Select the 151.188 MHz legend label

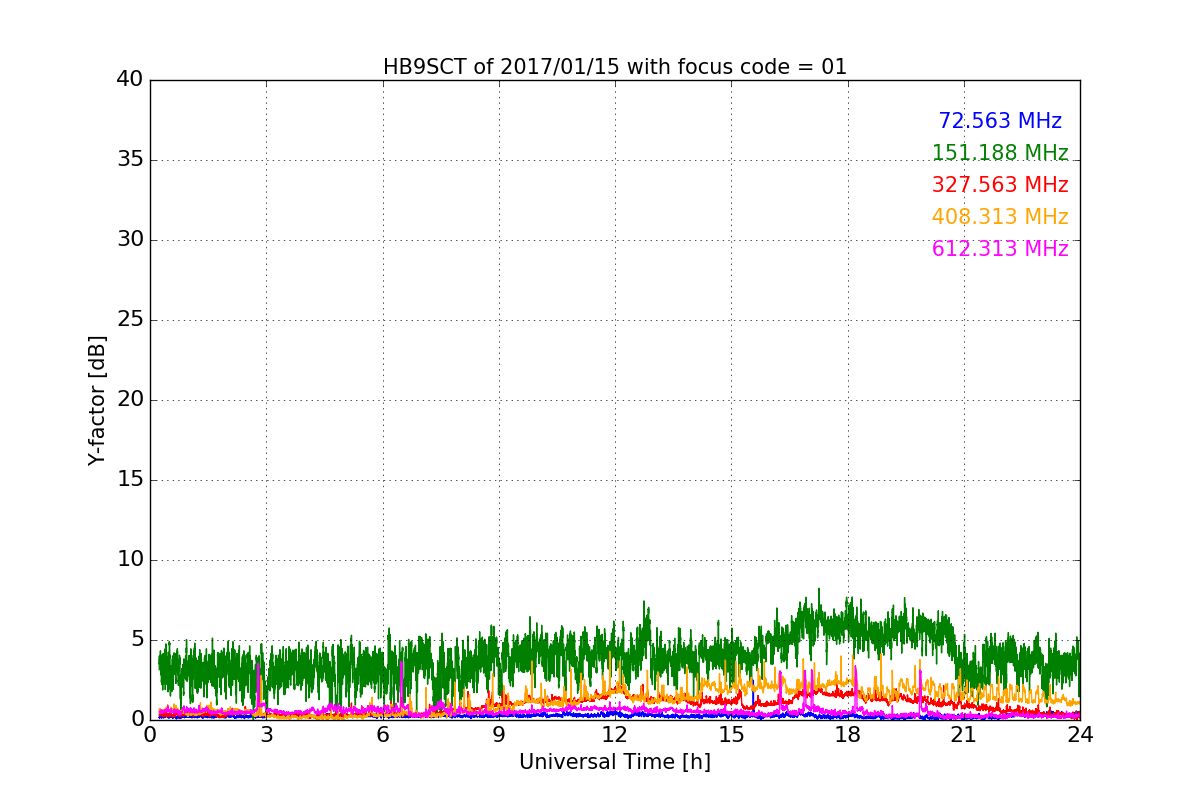tap(1000, 153)
